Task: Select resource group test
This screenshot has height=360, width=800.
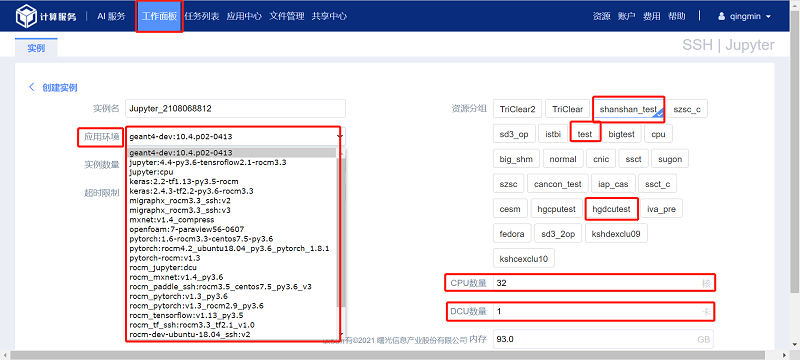Action: (x=585, y=134)
